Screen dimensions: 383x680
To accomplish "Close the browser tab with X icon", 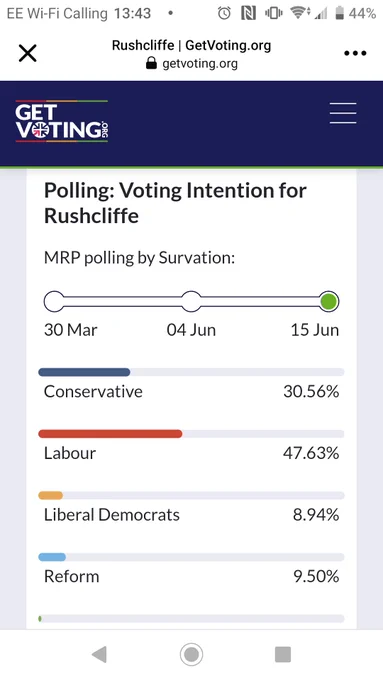I will pyautogui.click(x=27, y=54).
